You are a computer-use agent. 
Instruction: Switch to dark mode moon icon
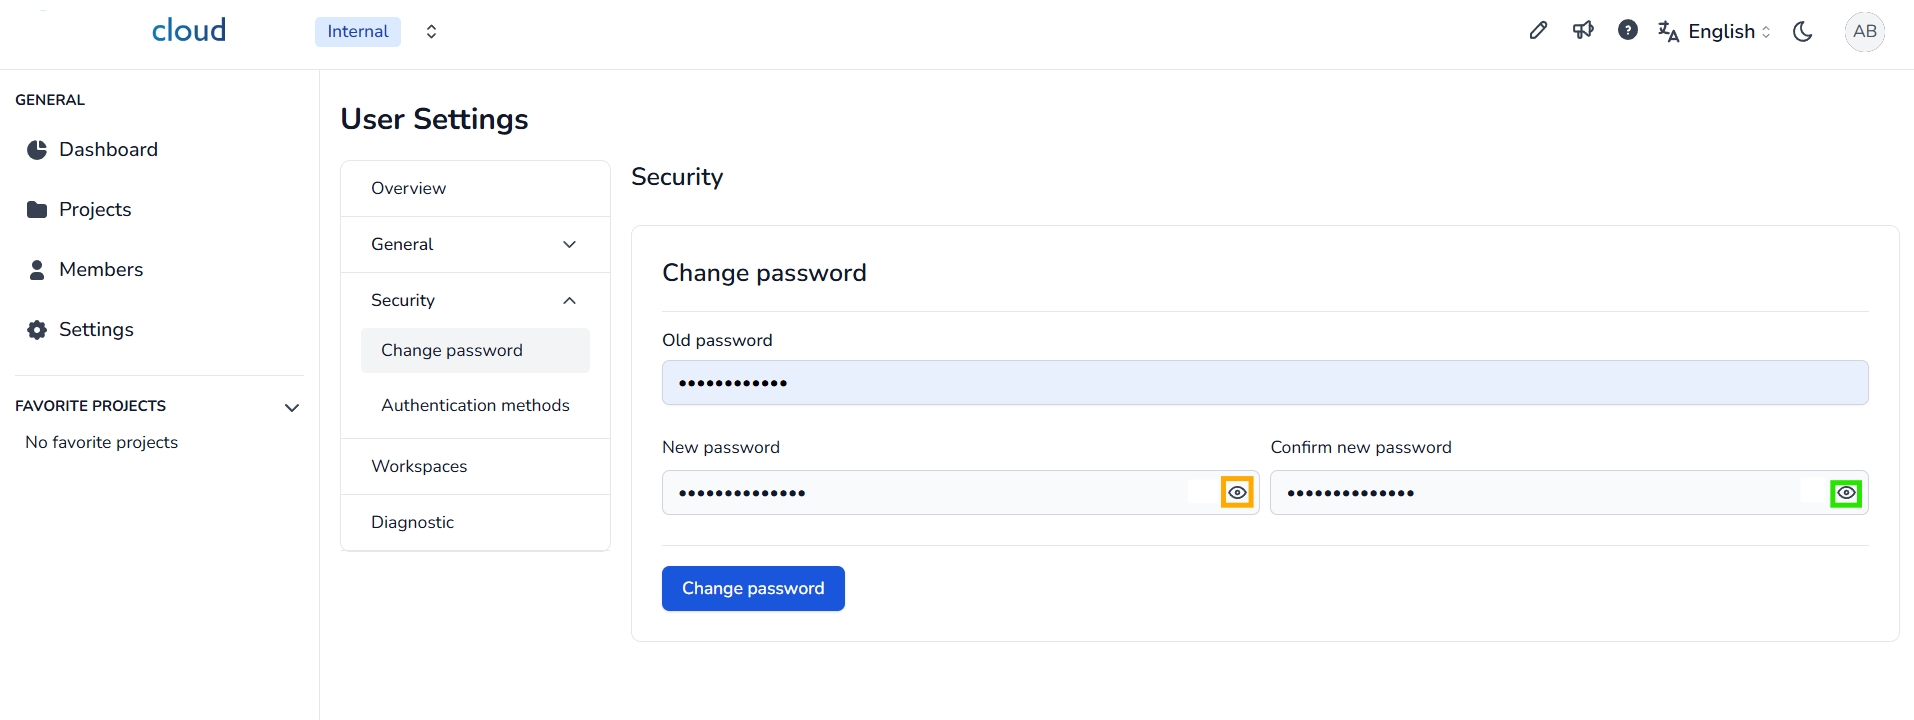tap(1803, 32)
